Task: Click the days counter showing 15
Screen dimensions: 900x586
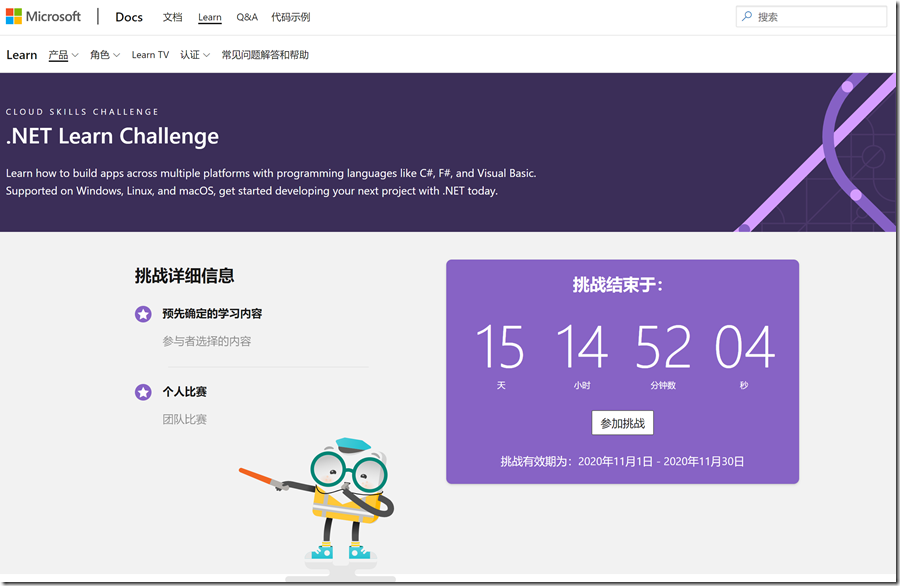Action: (501, 346)
